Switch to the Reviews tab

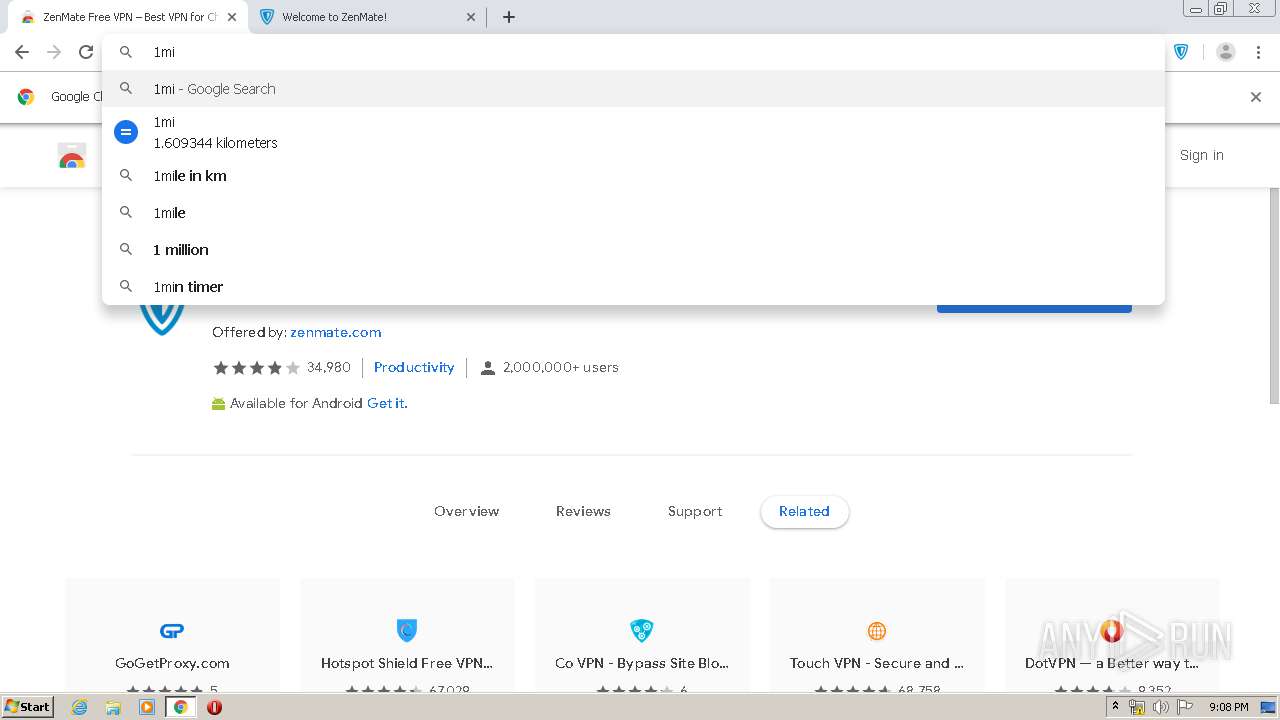tap(583, 511)
